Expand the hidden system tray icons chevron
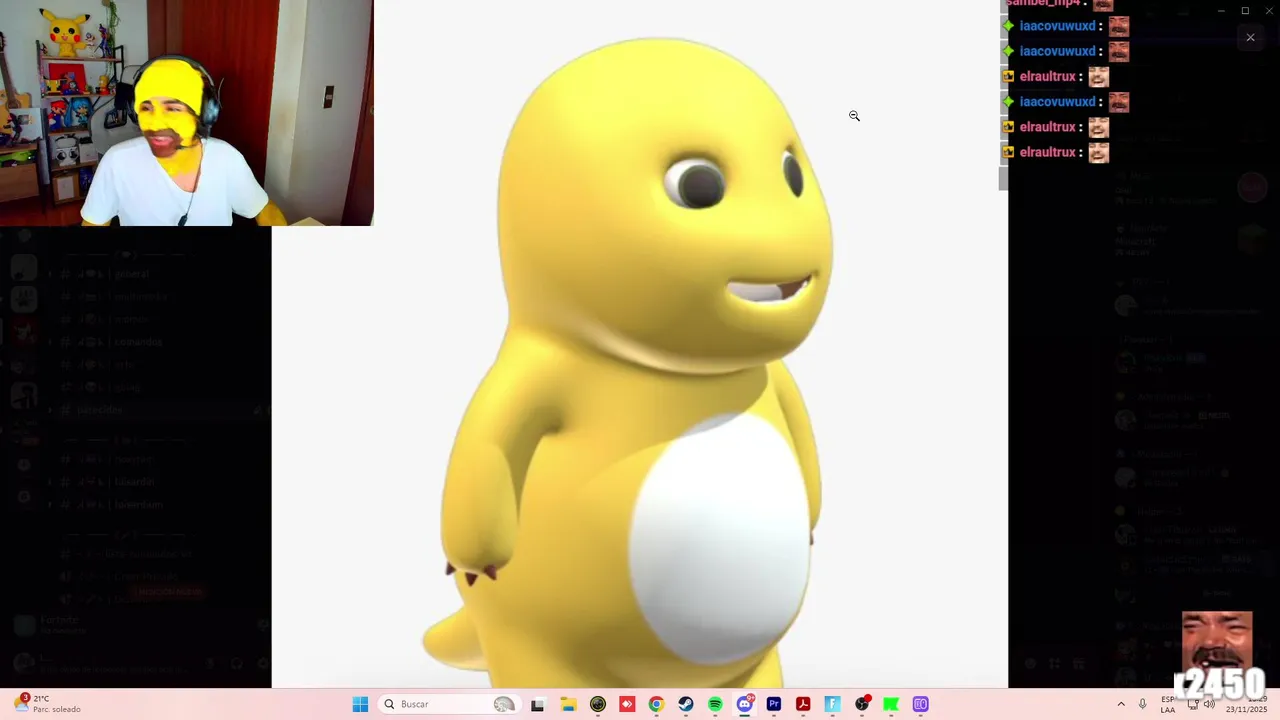The width and height of the screenshot is (1280, 720). [1121, 704]
